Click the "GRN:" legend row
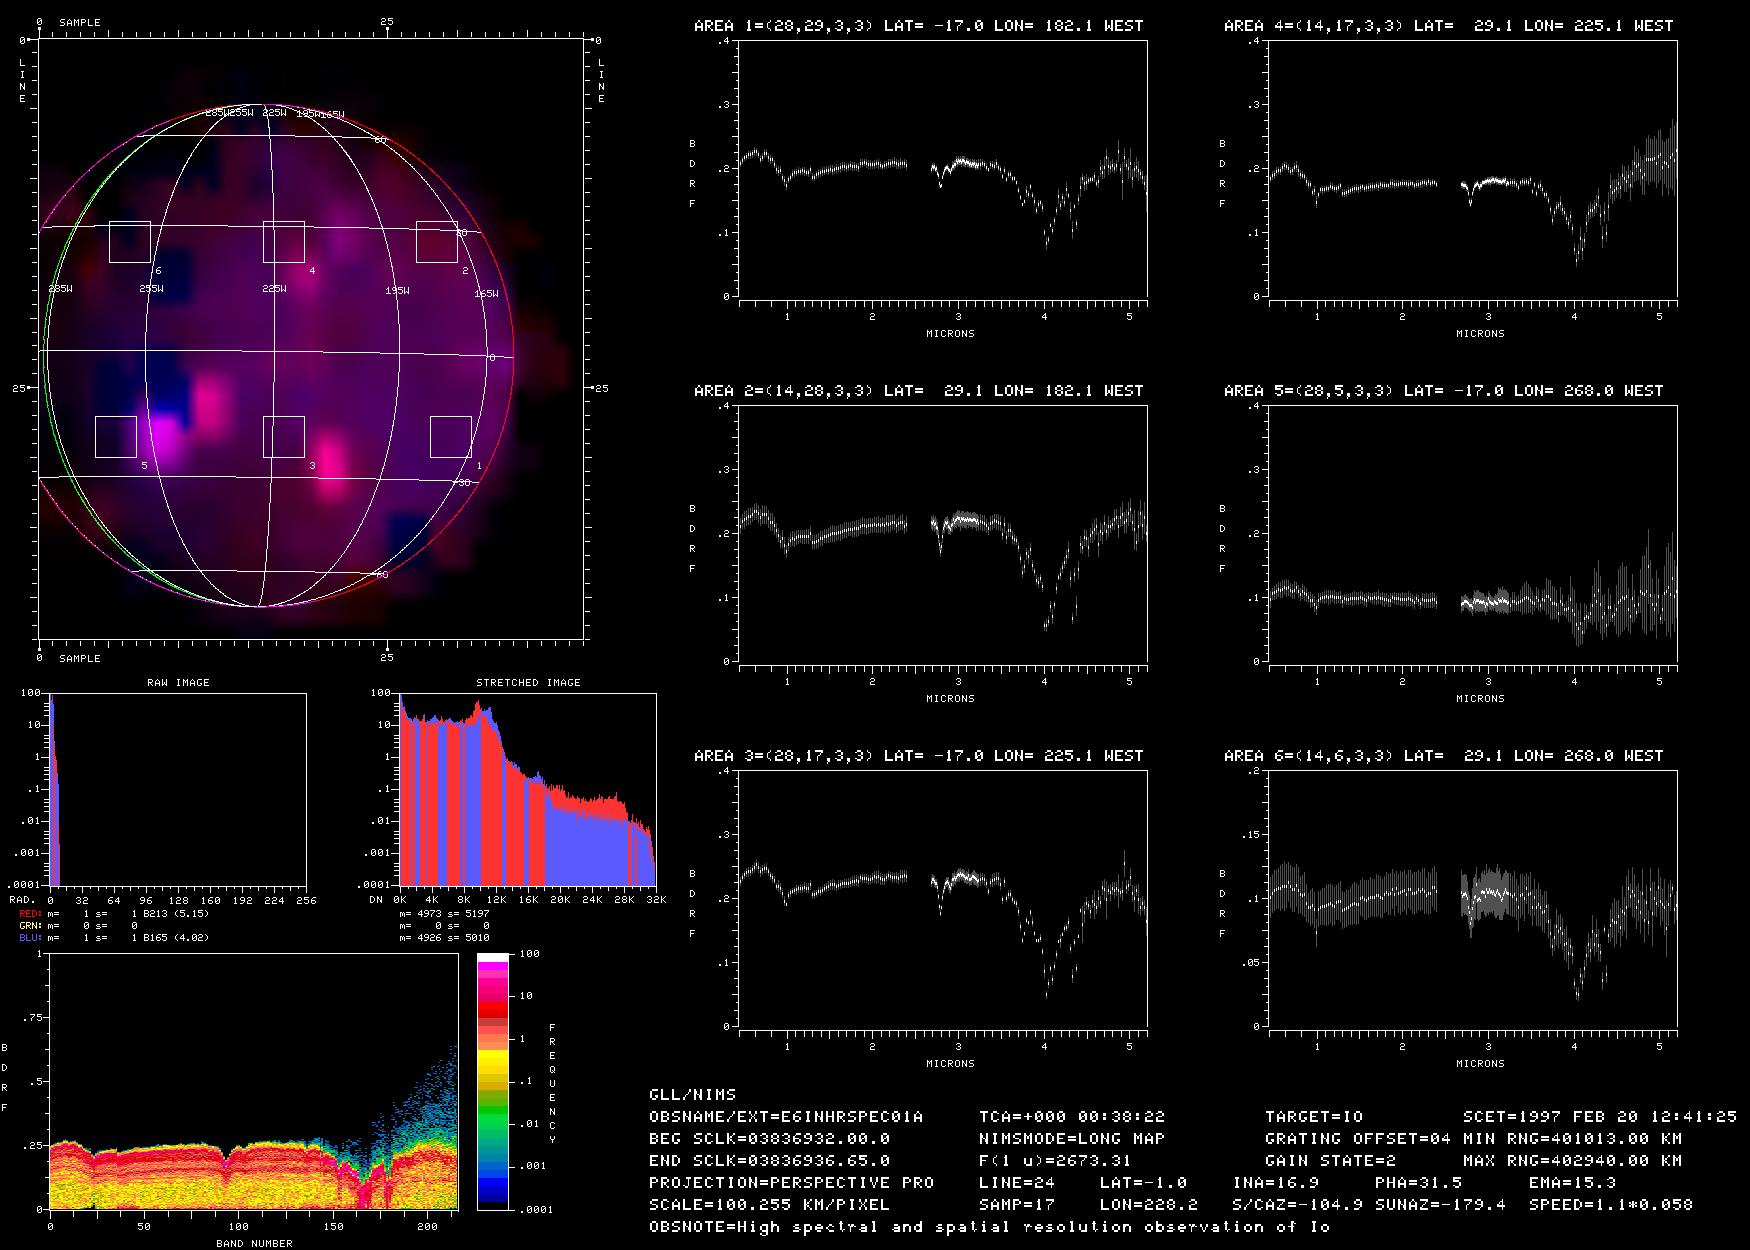 80,926
